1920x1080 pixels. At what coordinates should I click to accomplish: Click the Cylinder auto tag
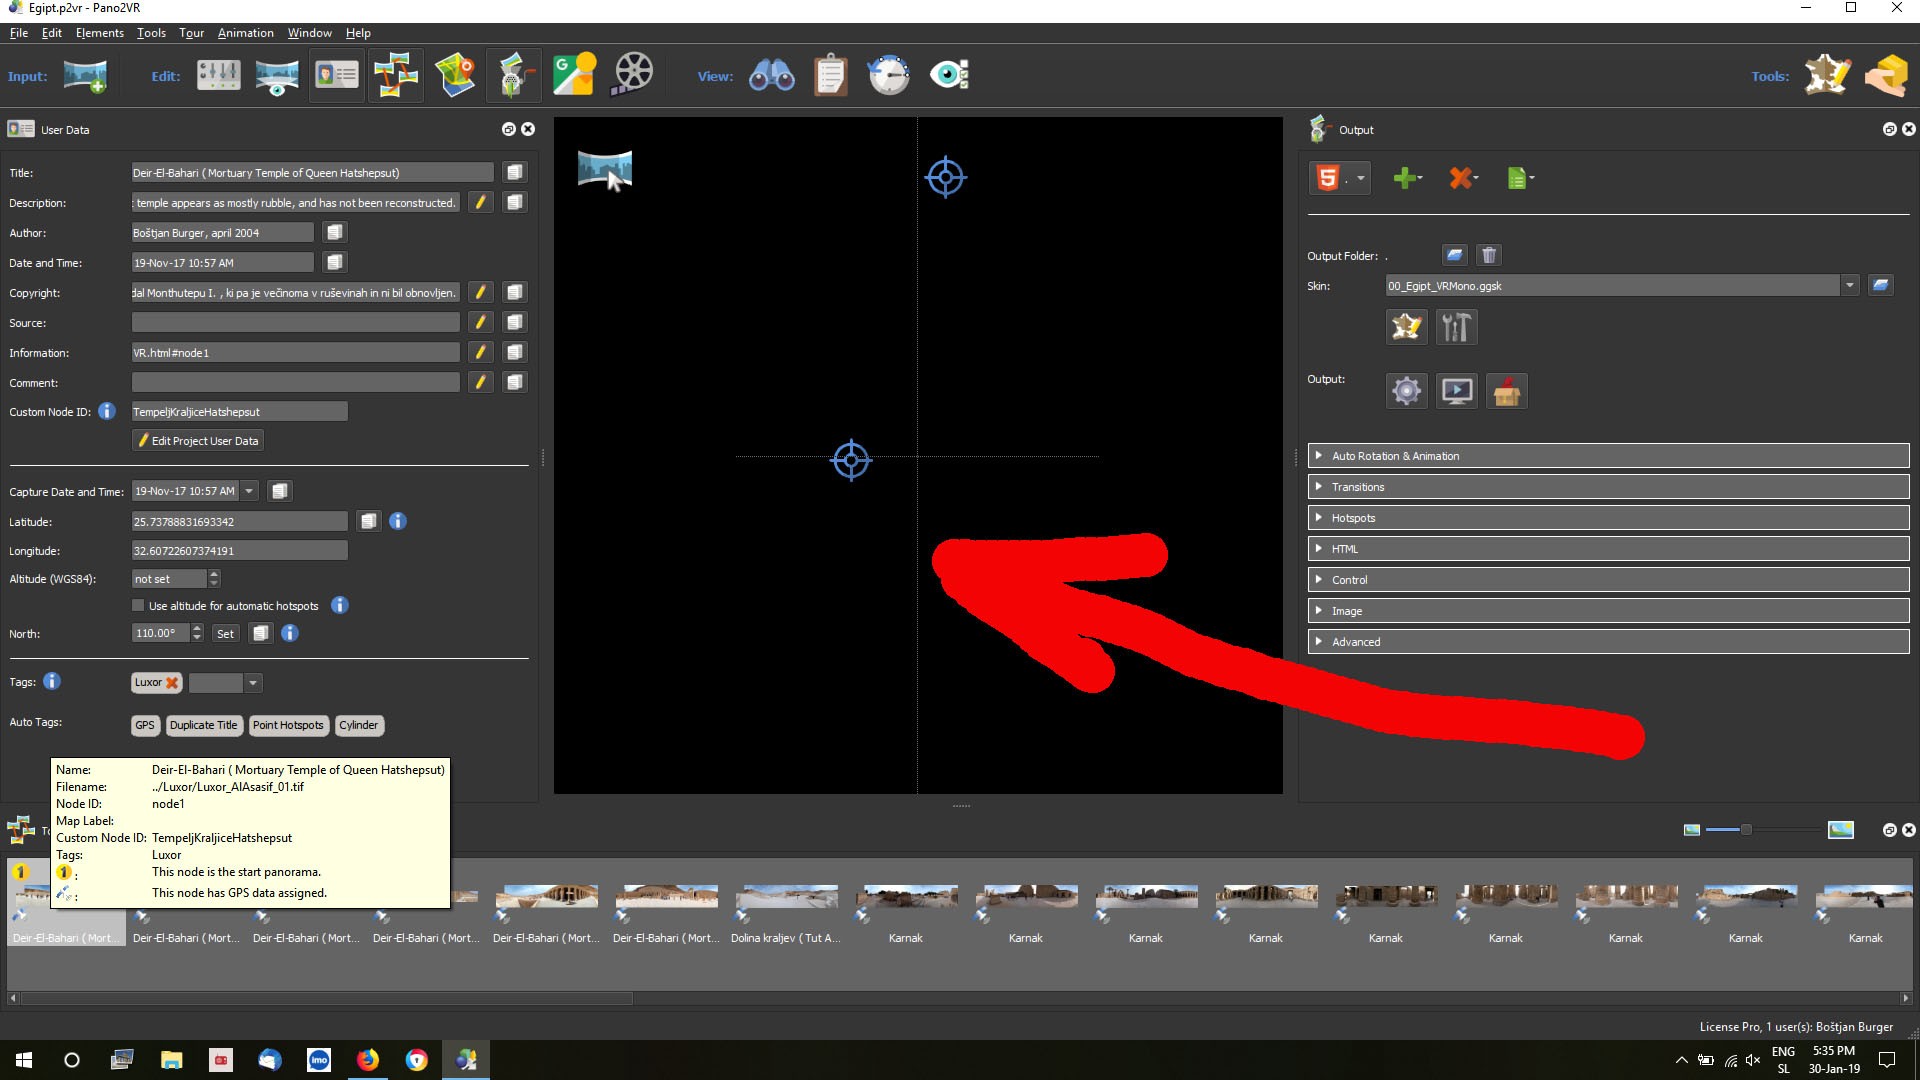358,725
